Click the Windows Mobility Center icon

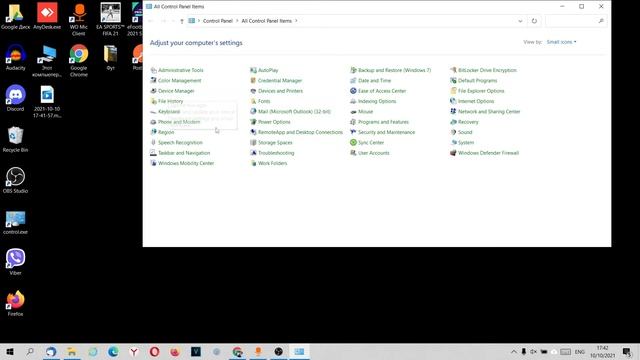153,163
